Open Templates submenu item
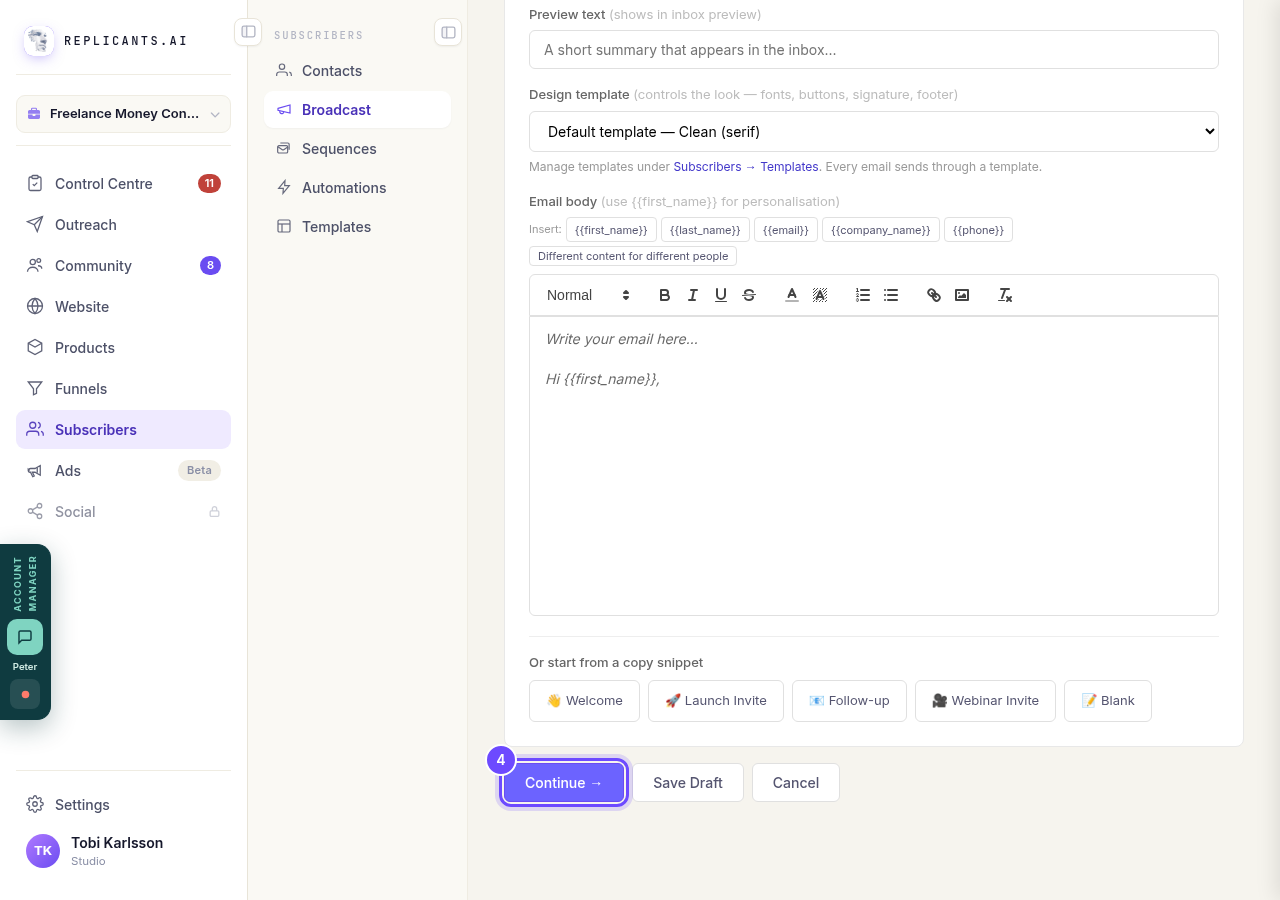 coord(357,227)
